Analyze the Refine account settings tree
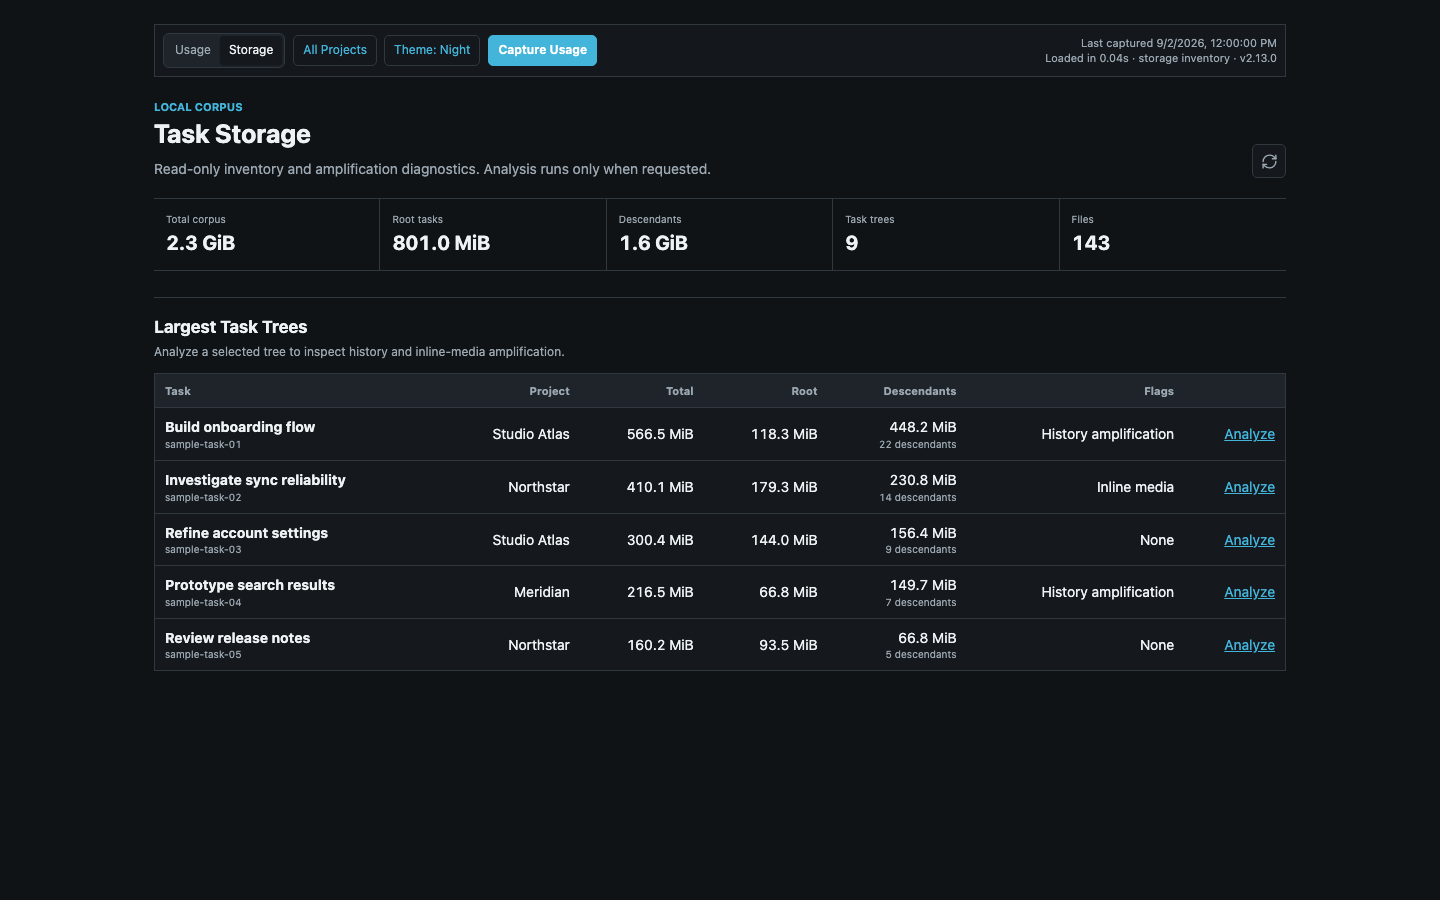The height and width of the screenshot is (900, 1440). pyautogui.click(x=1249, y=540)
